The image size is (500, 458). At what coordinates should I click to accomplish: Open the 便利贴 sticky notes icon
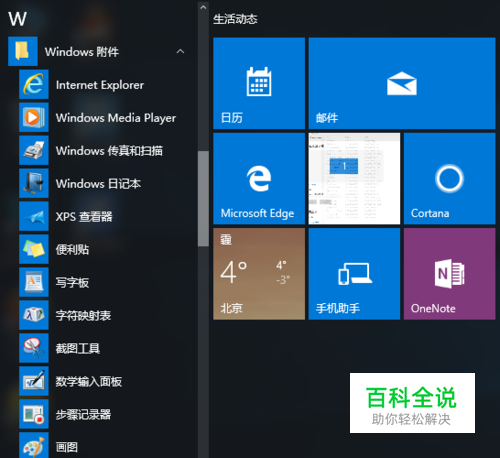coord(34,249)
